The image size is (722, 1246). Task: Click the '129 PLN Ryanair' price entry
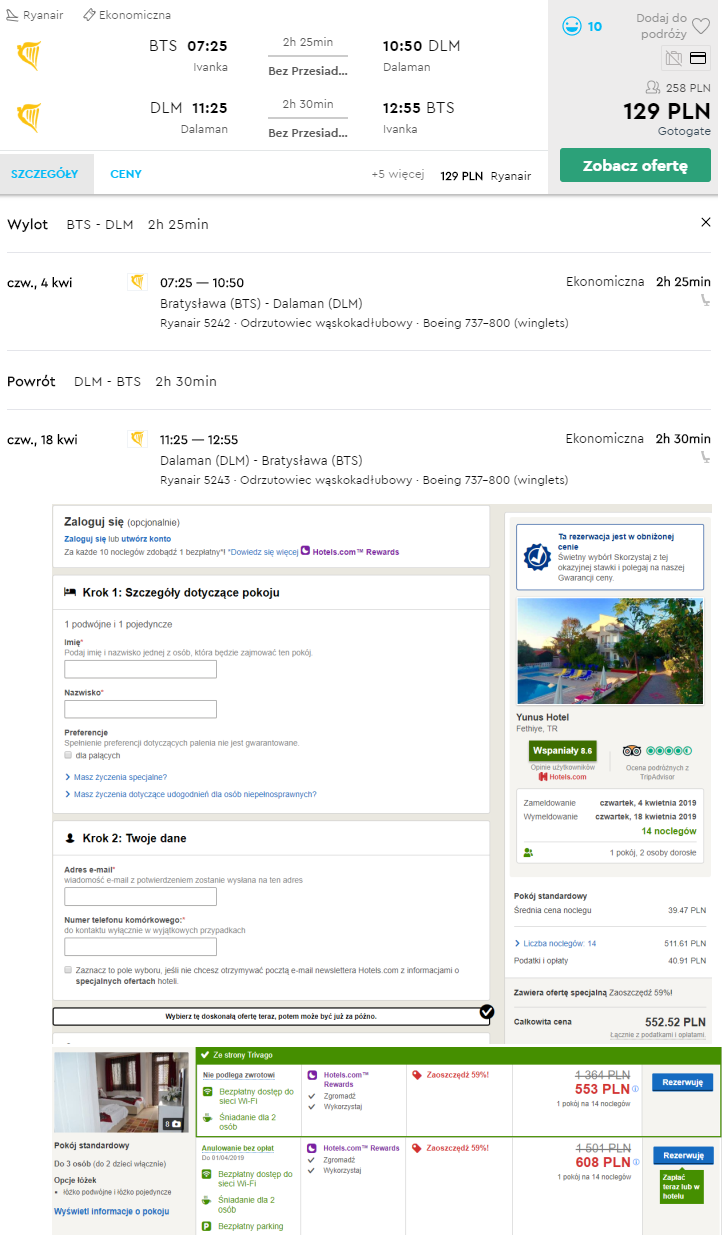coord(485,175)
